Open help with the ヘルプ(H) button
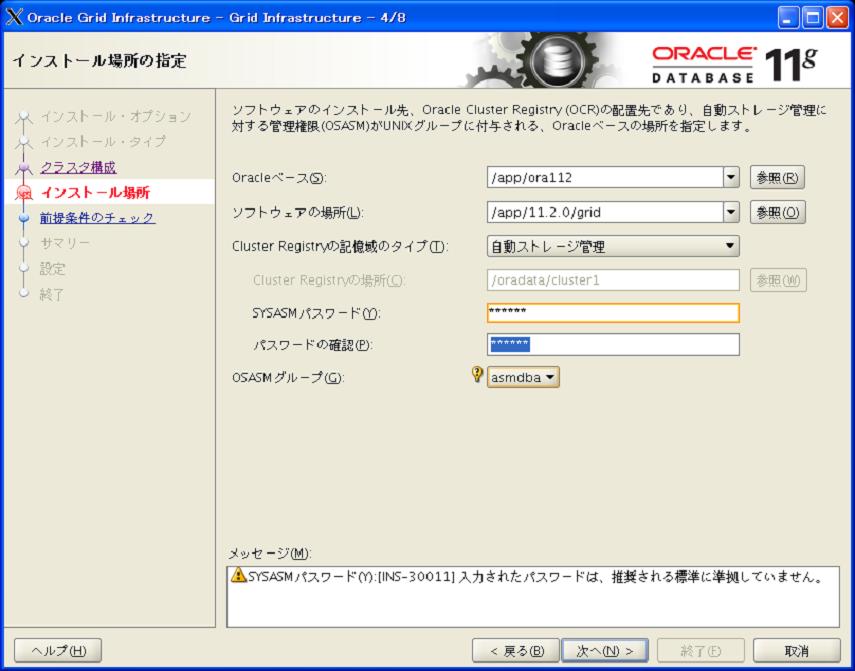The height and width of the screenshot is (671, 855). point(58,651)
